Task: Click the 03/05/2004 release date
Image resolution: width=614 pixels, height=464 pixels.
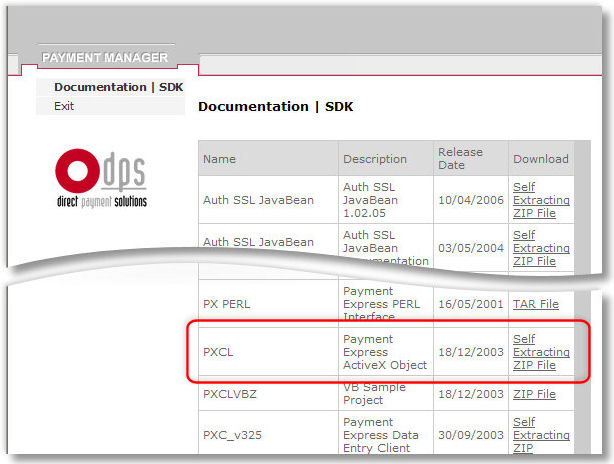Action: [x=471, y=248]
